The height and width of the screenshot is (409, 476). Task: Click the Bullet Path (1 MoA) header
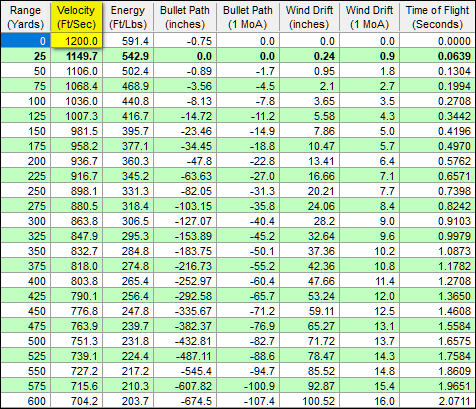248,17
